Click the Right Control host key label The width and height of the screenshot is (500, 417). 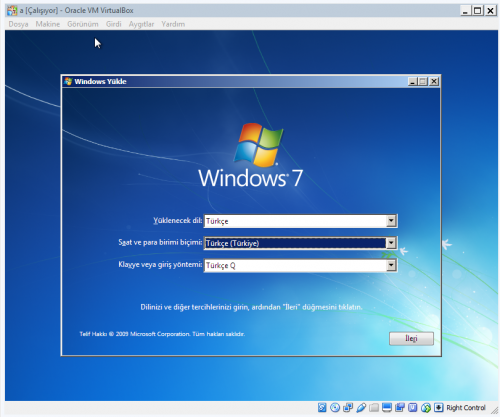466,408
